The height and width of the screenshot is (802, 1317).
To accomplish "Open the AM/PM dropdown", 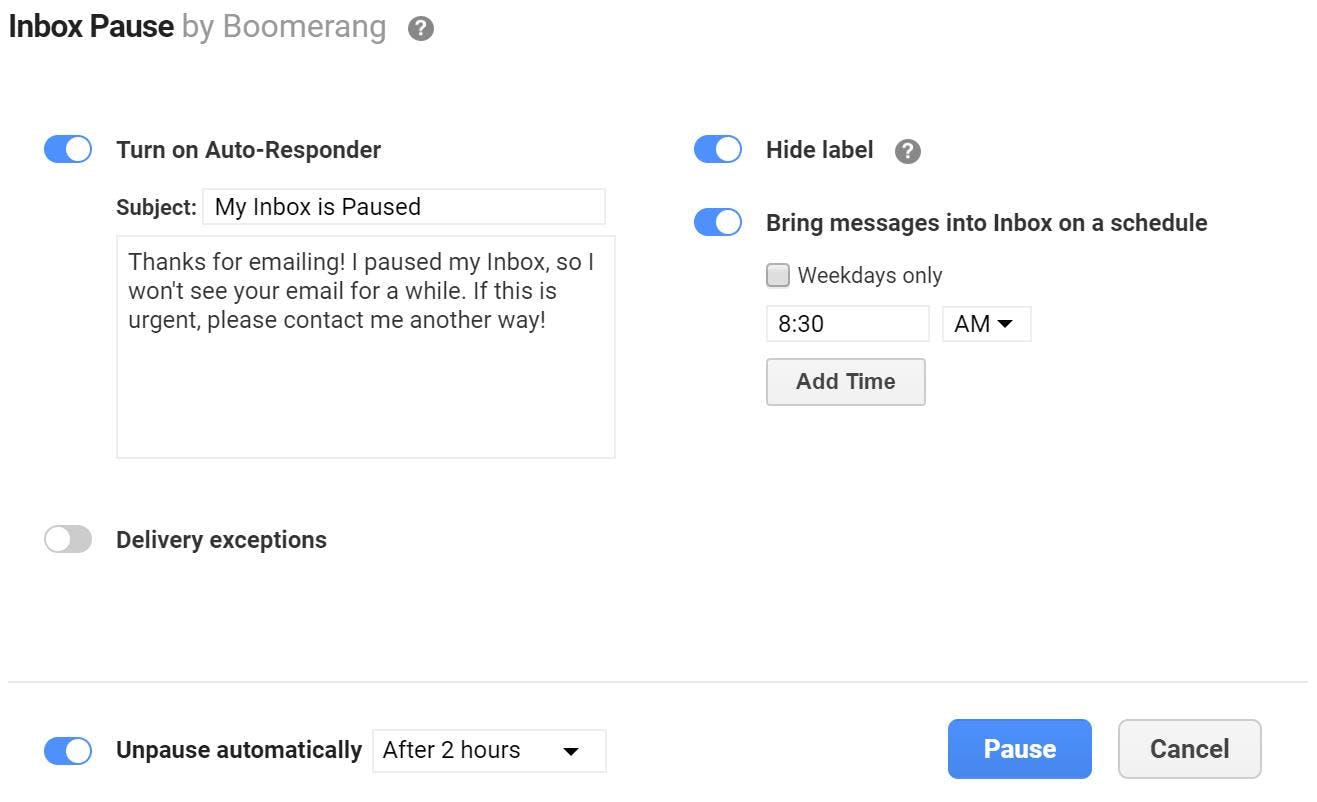I will point(986,324).
